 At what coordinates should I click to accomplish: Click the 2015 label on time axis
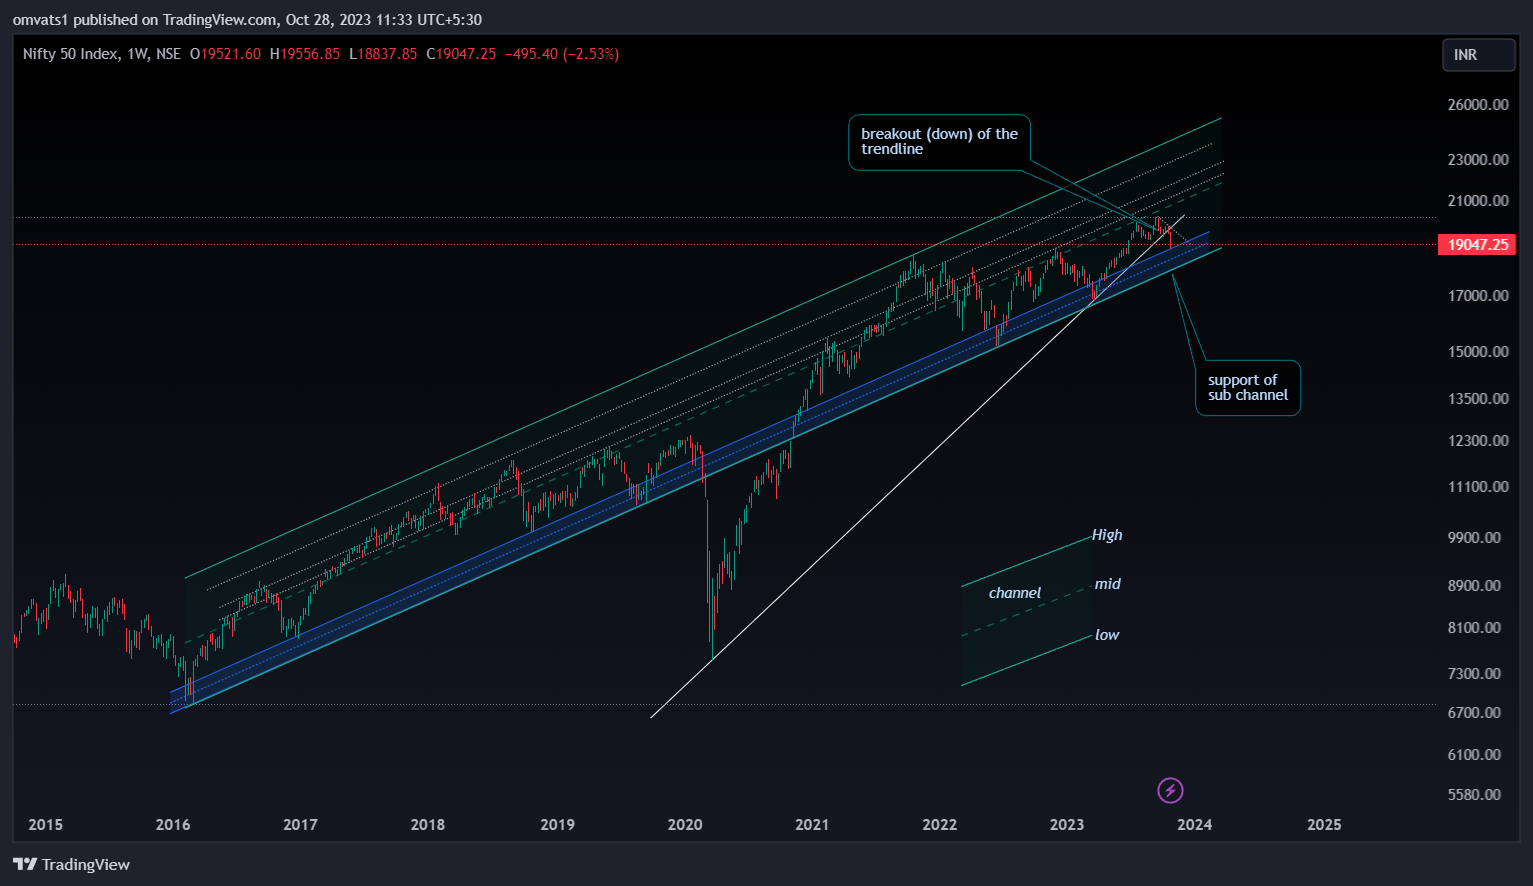click(x=45, y=825)
